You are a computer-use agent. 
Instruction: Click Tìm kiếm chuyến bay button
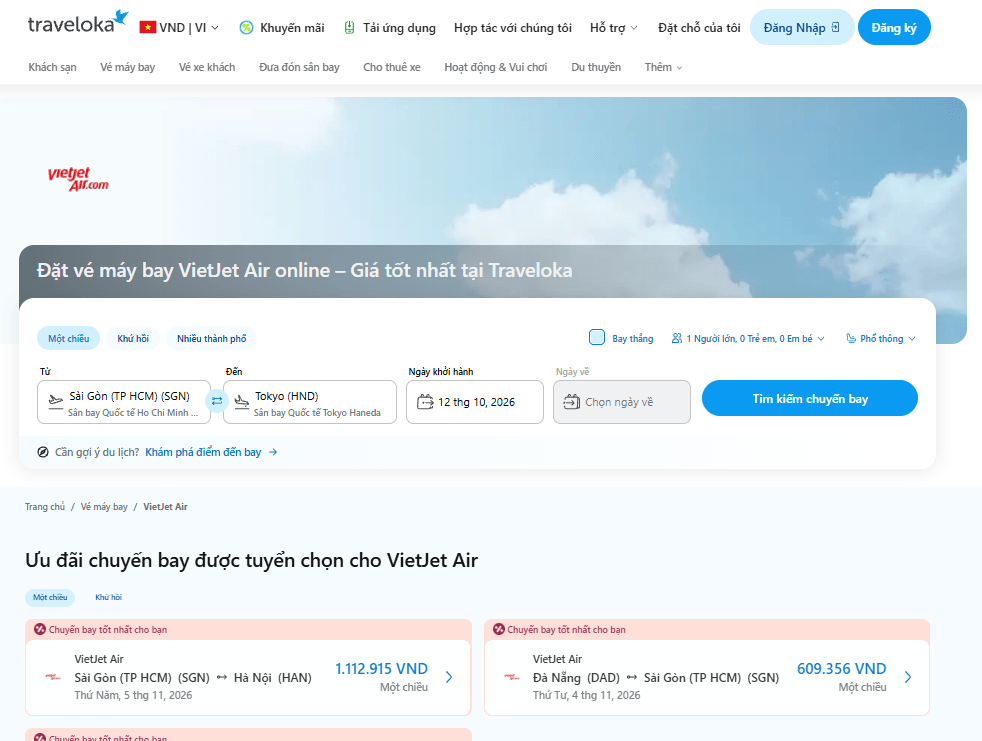810,398
